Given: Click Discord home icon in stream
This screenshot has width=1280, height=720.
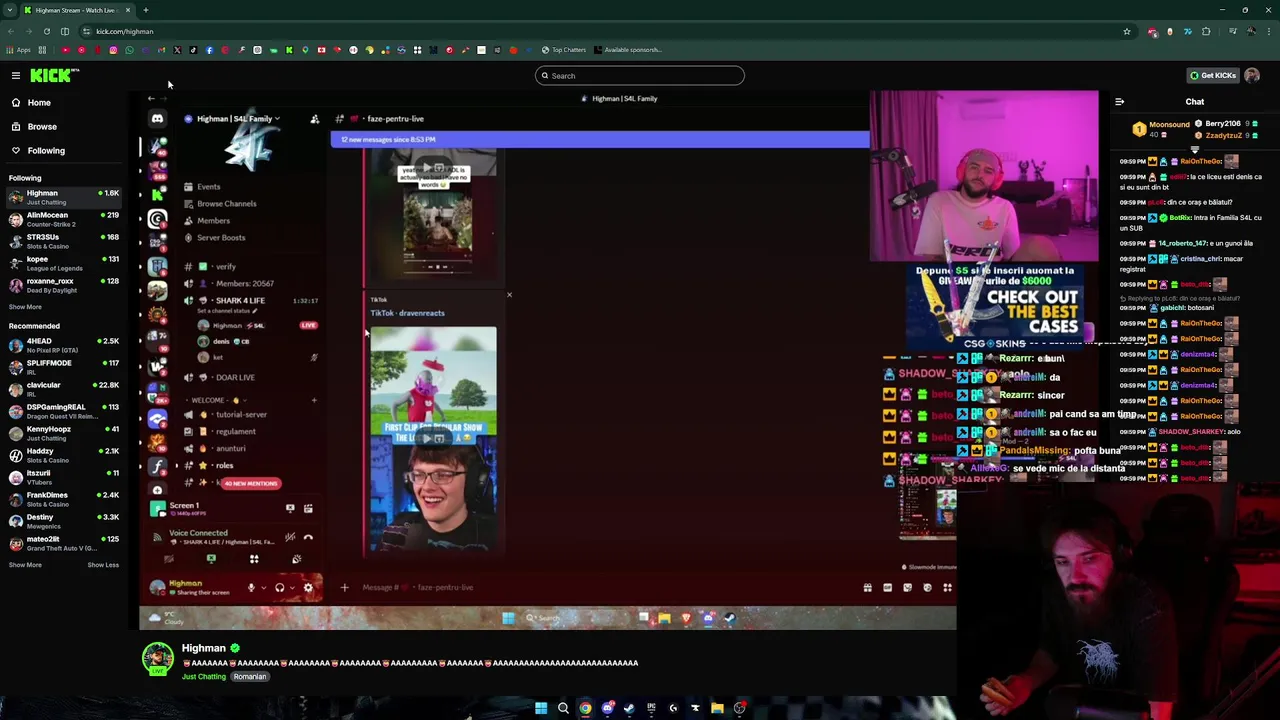Looking at the screenshot, I should tap(157, 118).
